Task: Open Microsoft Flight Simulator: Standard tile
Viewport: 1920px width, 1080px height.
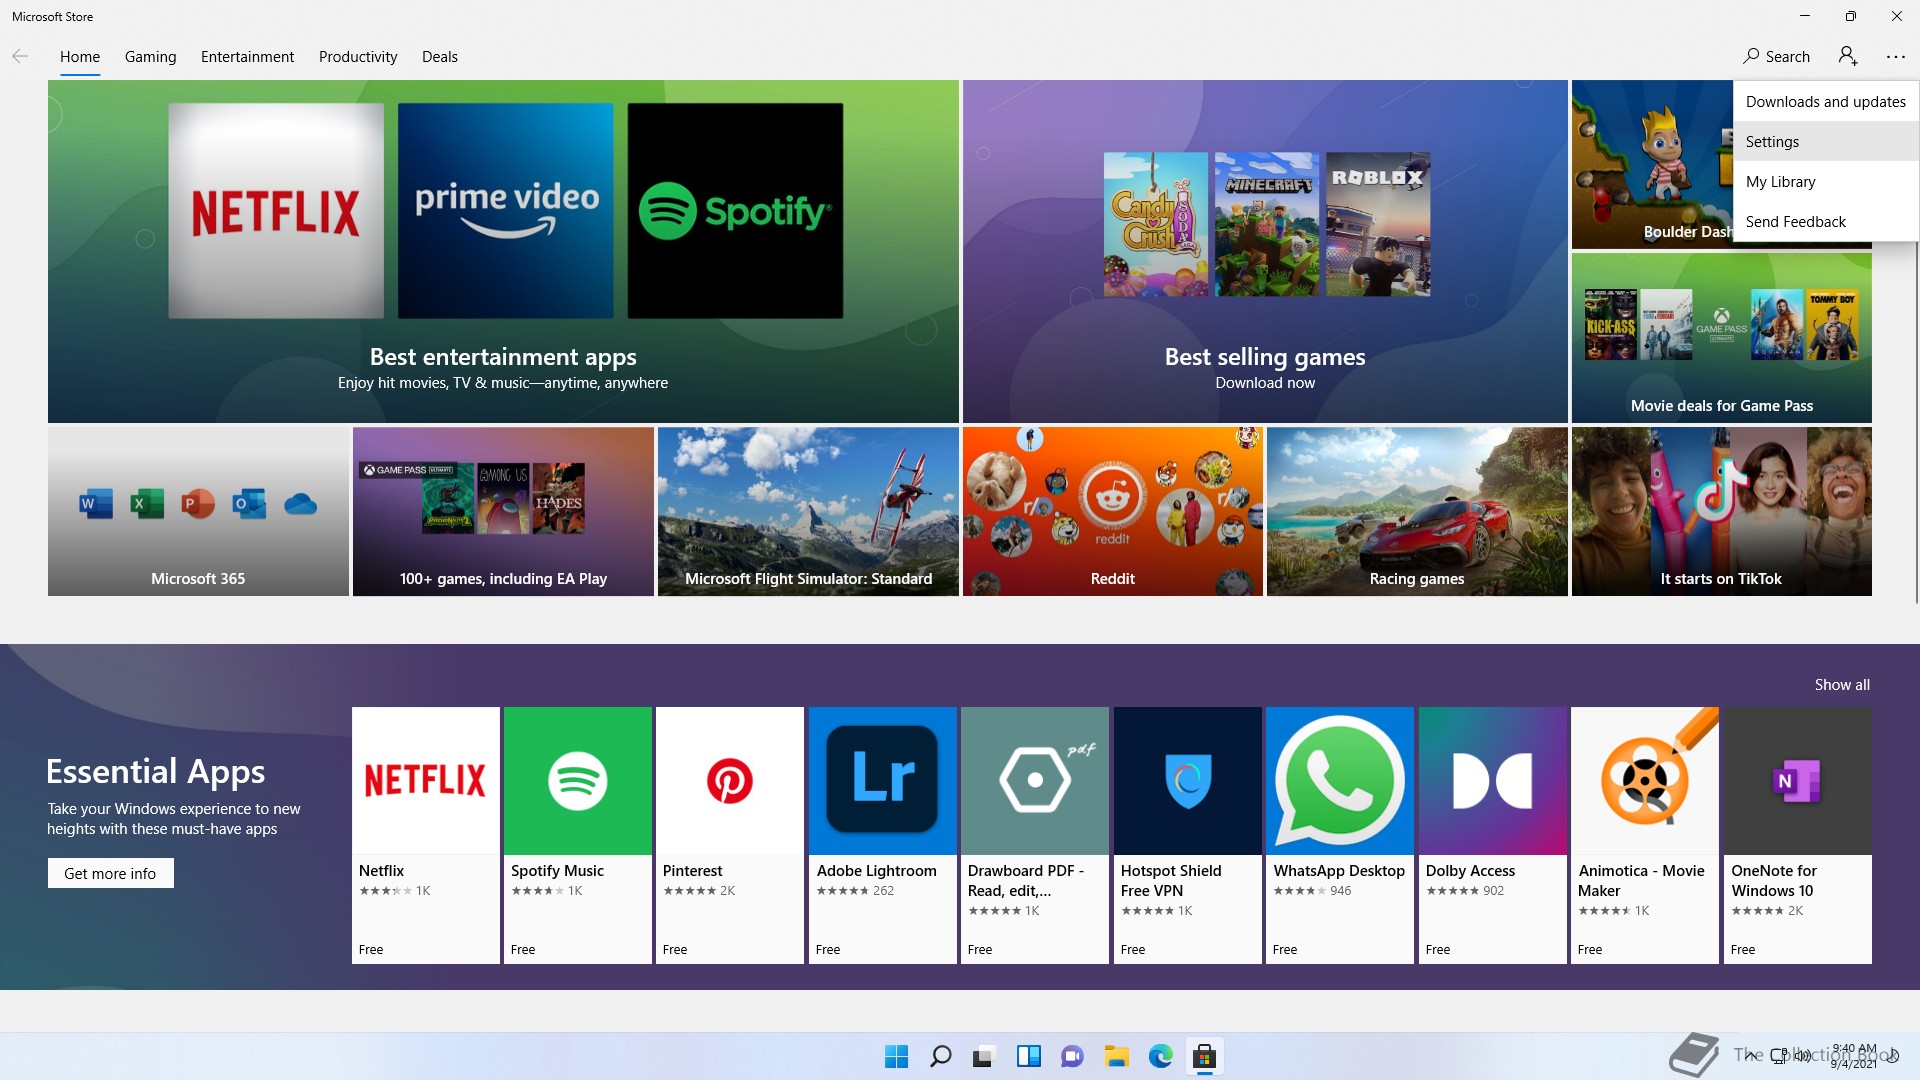Action: tap(808, 511)
